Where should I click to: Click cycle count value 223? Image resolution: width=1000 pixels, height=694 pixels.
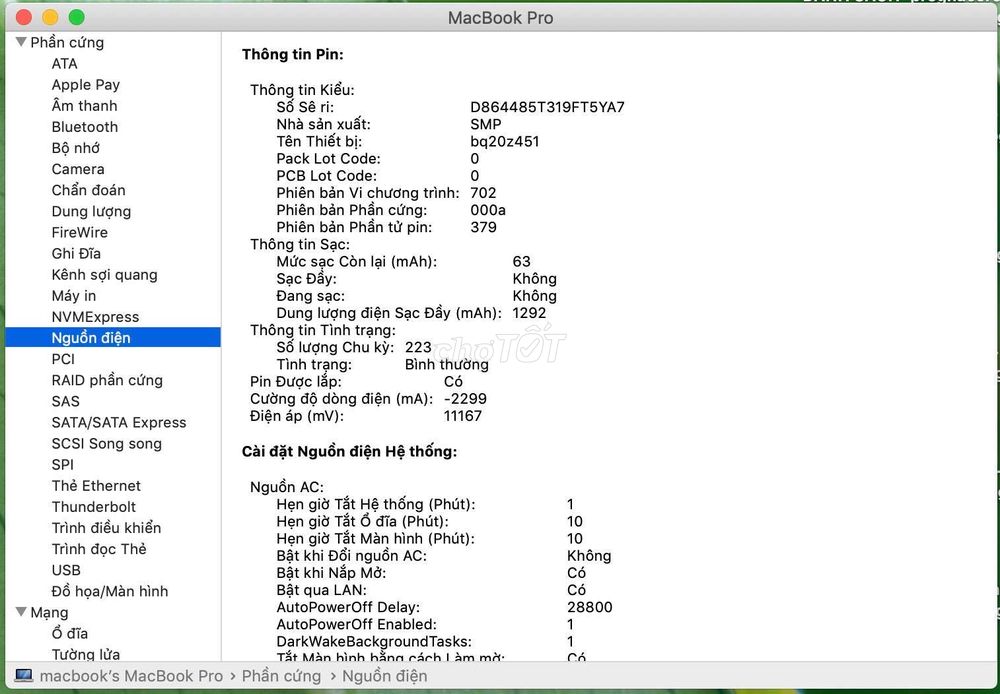tap(418, 347)
